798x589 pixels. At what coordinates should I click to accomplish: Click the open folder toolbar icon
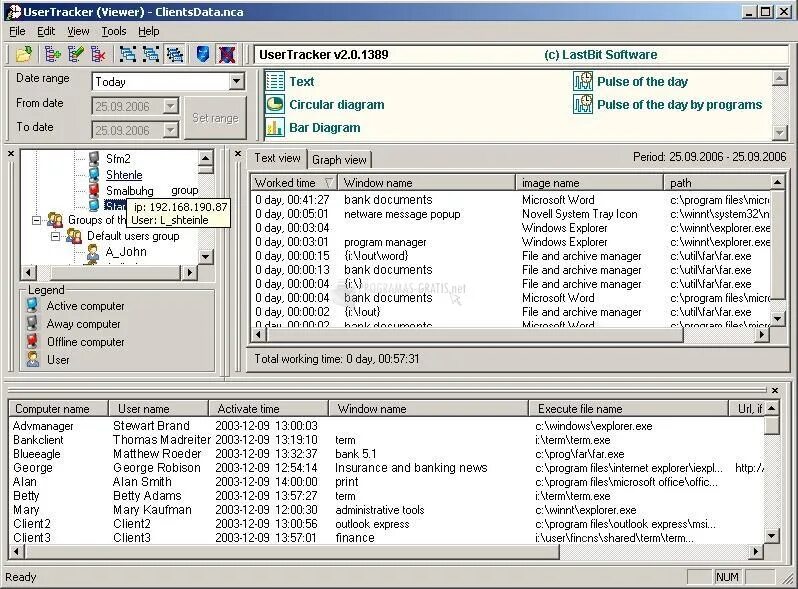[24, 54]
